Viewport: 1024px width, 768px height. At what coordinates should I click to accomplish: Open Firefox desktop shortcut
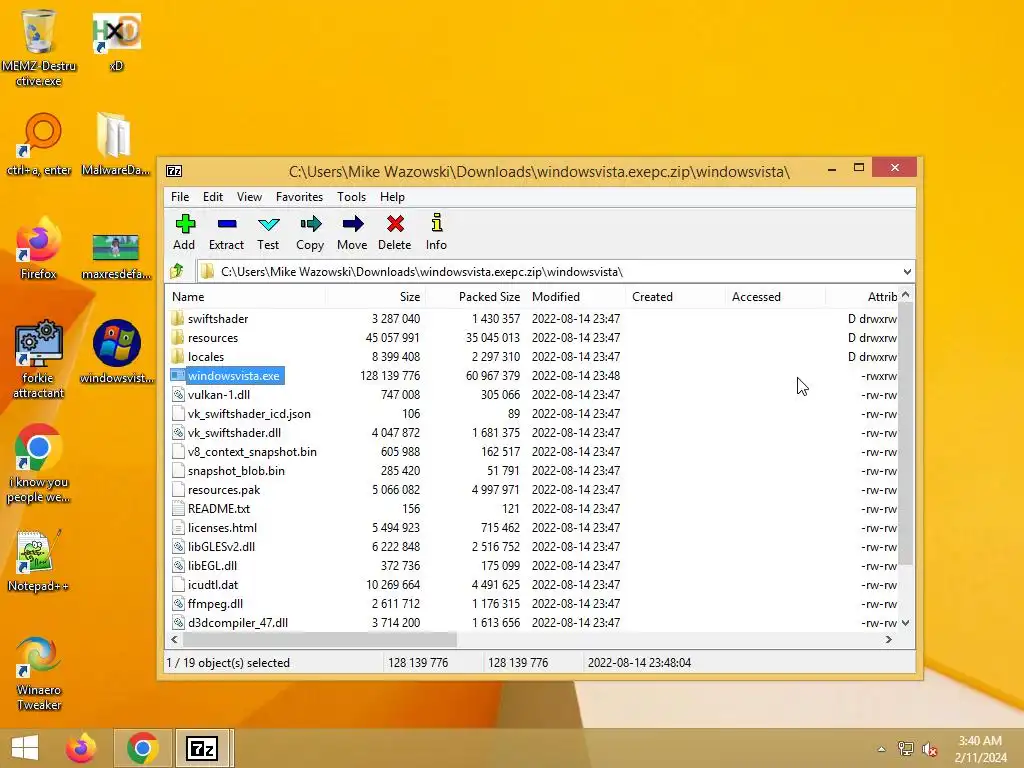coord(39,248)
